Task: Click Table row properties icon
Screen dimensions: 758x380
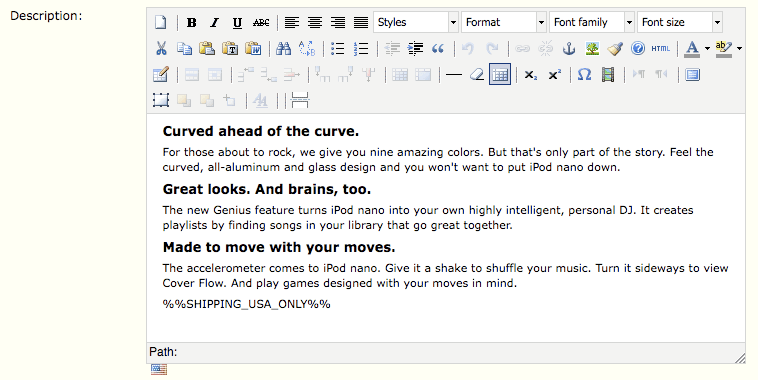Action: coord(191,74)
